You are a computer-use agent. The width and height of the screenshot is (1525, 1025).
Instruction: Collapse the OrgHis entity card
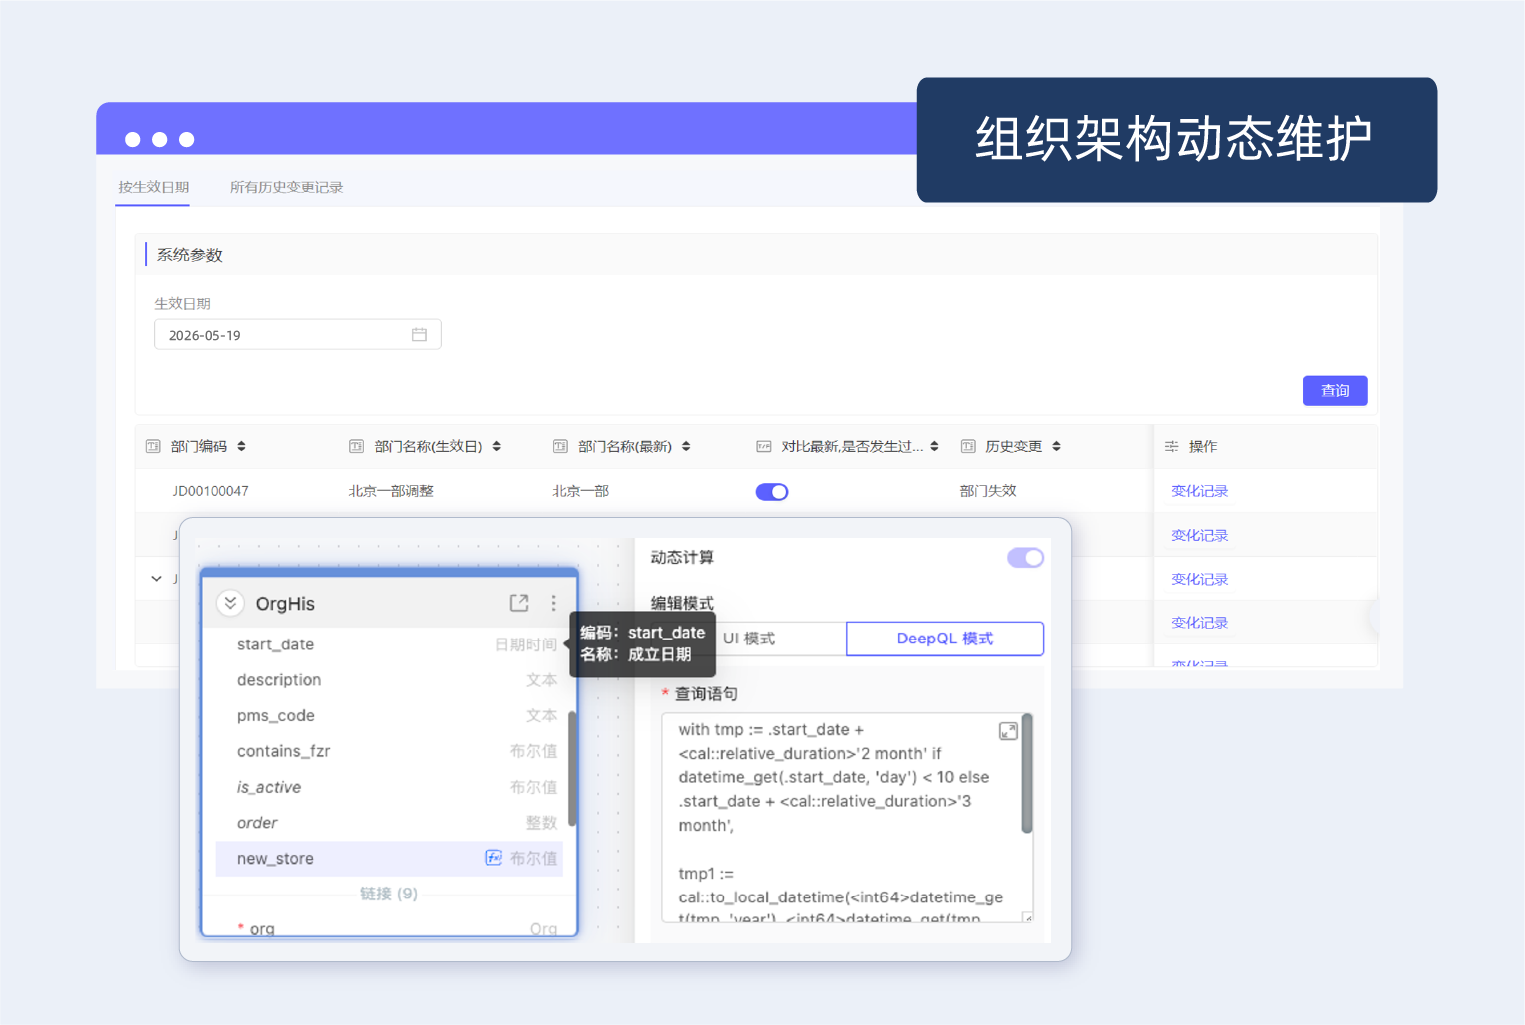coord(230,603)
